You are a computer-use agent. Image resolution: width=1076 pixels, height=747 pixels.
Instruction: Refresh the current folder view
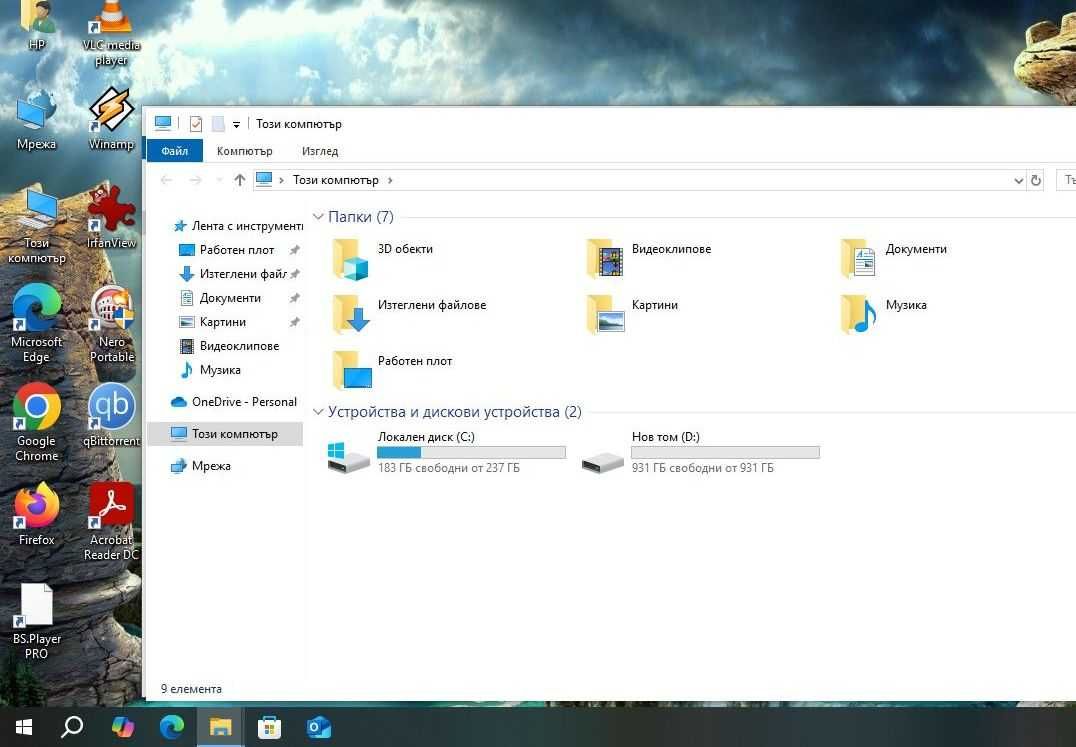1036,180
